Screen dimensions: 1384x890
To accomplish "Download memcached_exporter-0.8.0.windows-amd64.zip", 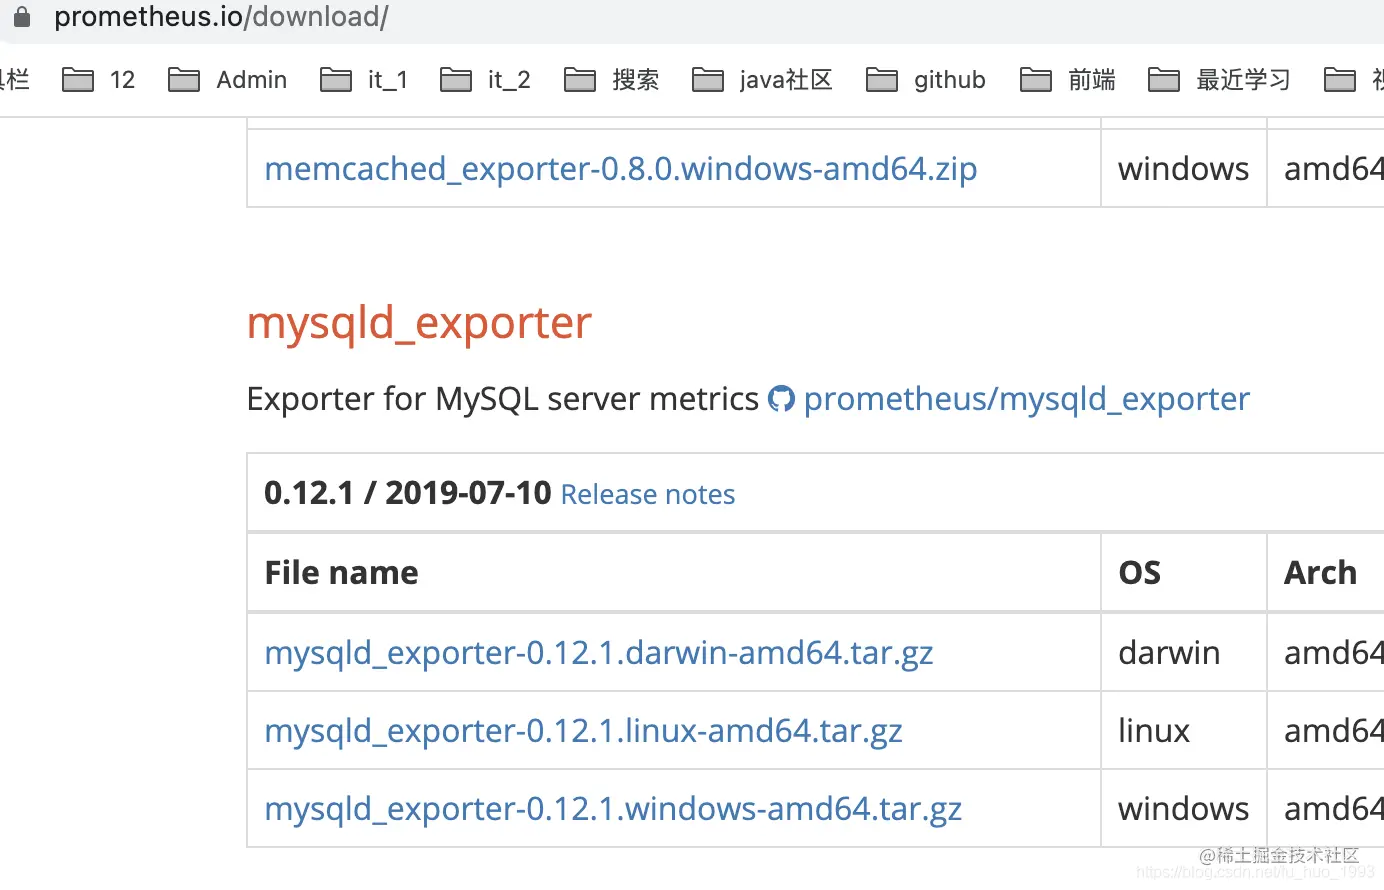I will [x=620, y=168].
